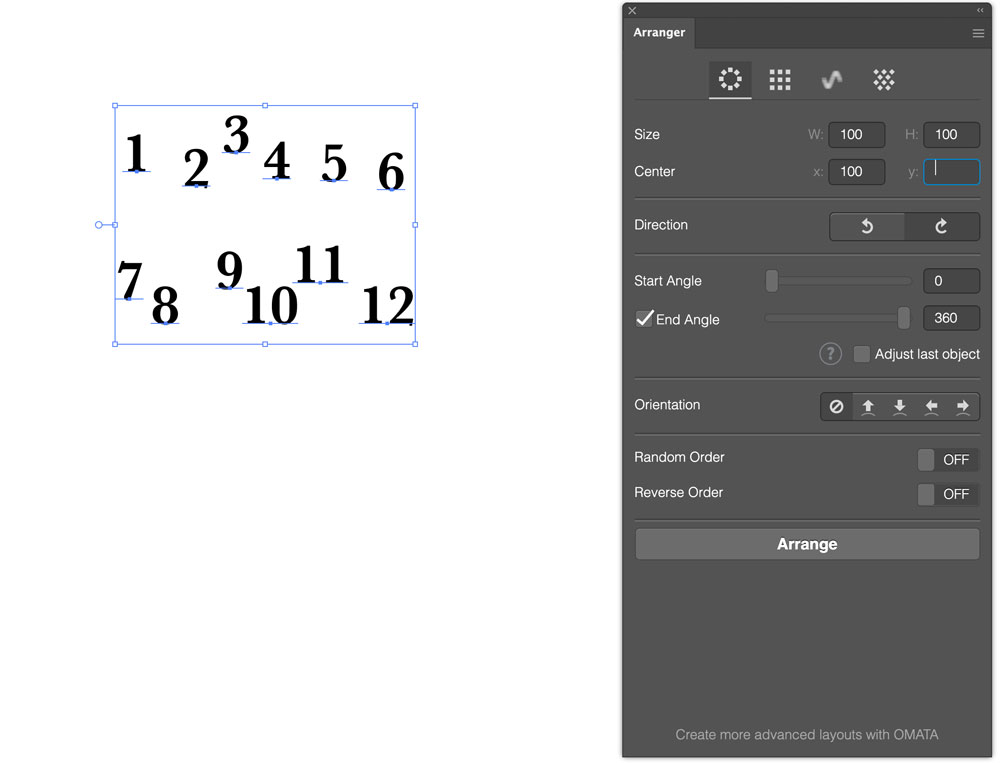Set direction to clockwise
1000x763 pixels.
pyautogui.click(x=941, y=226)
